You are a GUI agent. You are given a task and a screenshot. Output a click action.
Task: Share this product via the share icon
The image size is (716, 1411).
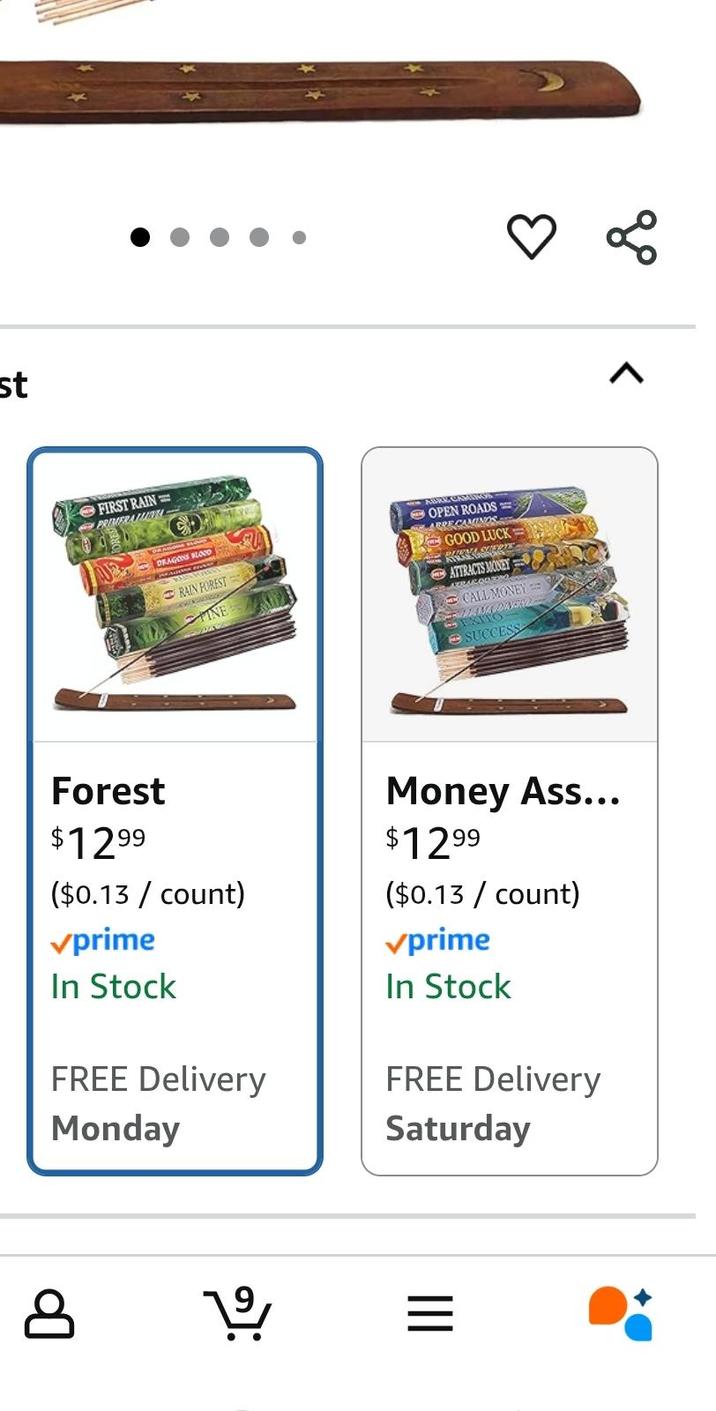coord(630,236)
